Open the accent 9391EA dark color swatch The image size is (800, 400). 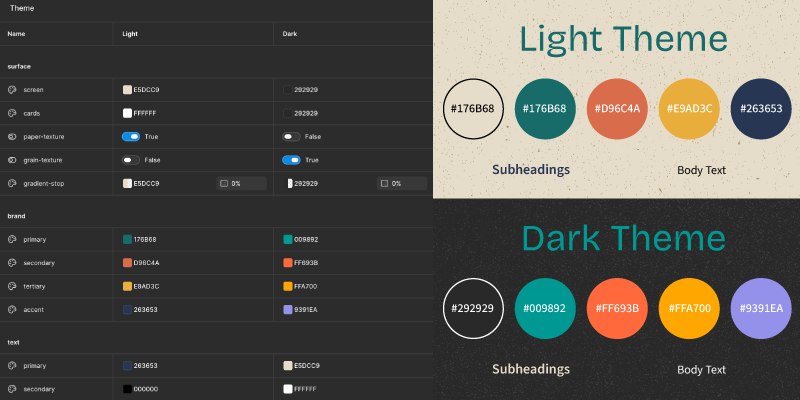(x=288, y=310)
